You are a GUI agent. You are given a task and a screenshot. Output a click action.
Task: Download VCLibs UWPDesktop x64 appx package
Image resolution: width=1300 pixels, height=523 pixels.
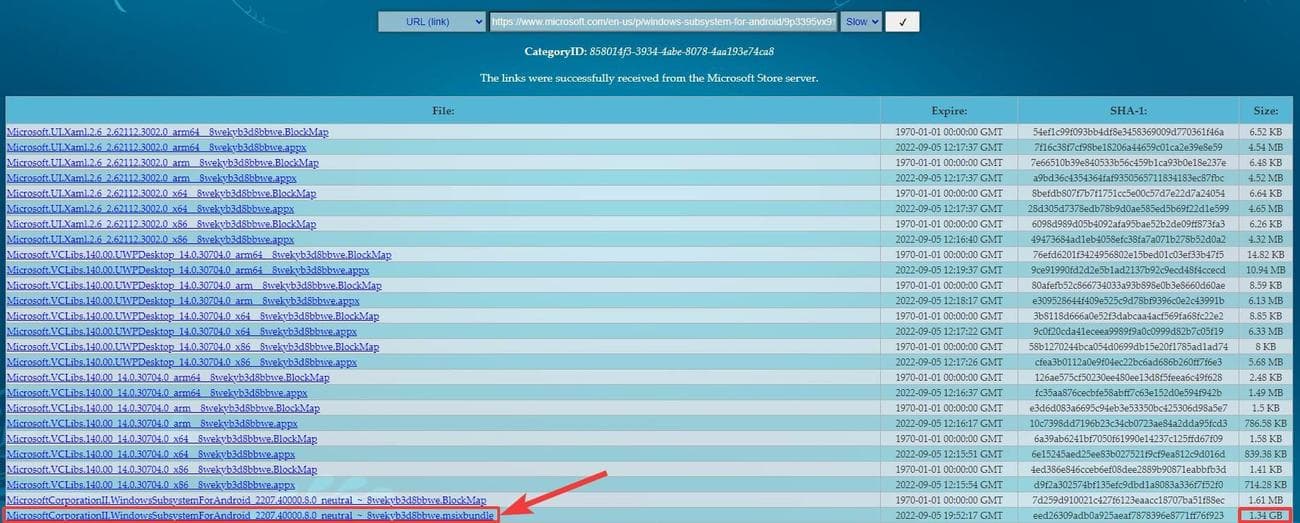[181, 331]
